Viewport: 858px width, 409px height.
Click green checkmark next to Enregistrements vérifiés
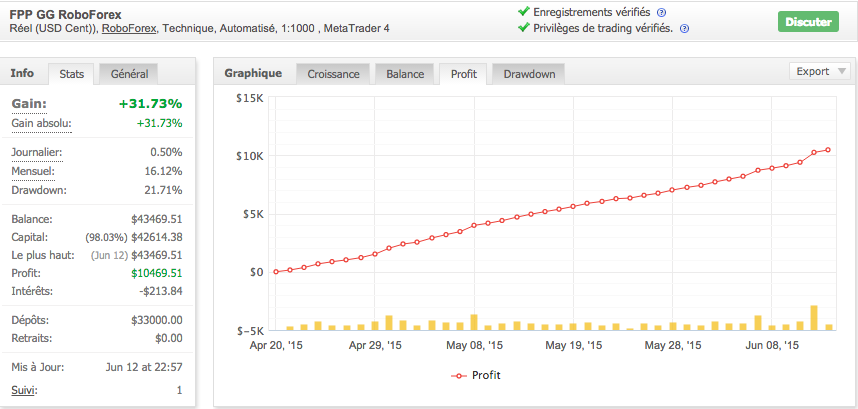[x=524, y=12]
